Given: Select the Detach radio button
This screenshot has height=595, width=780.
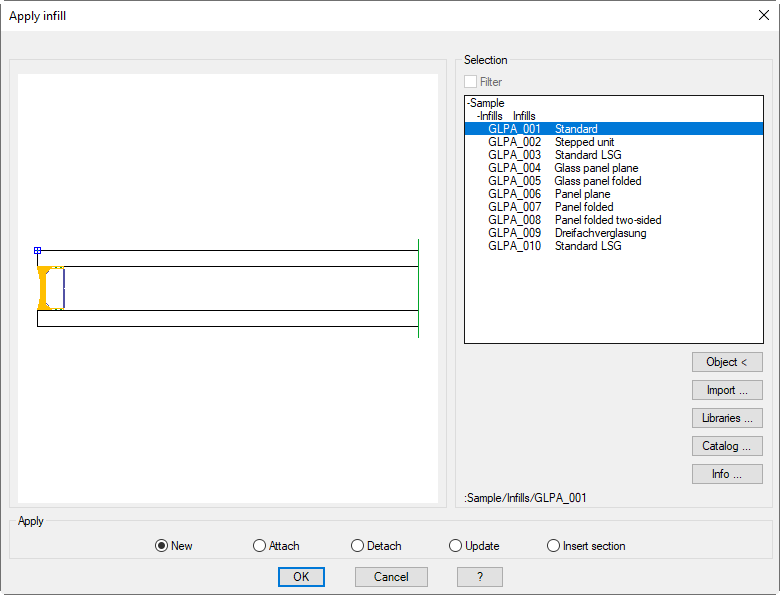Looking at the screenshot, I should coord(357,546).
